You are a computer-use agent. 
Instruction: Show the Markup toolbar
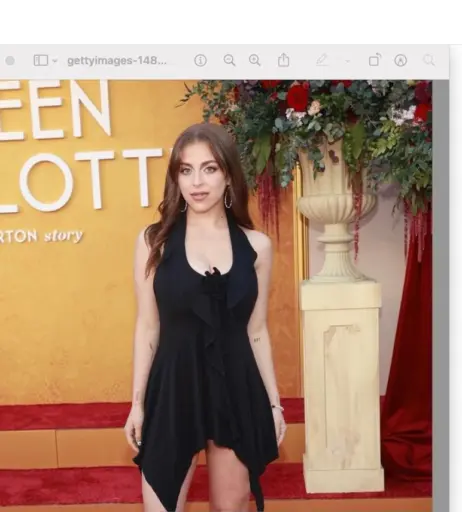pos(400,60)
